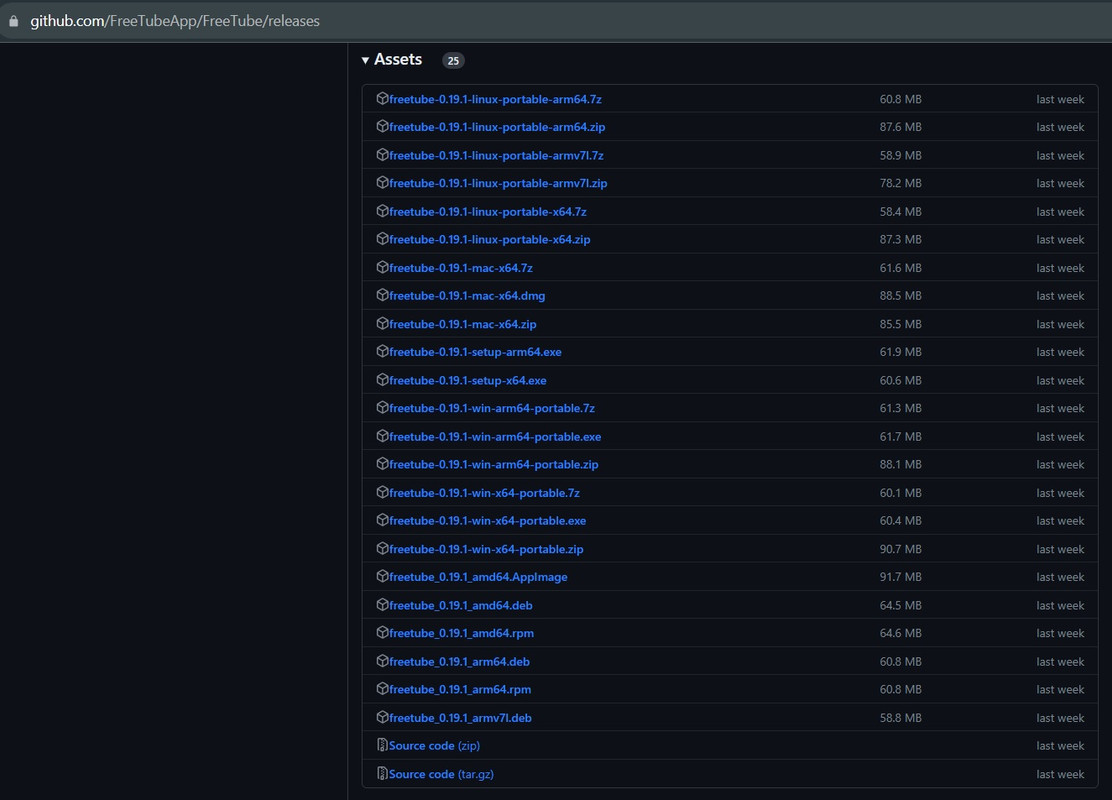
Task: Click the package icon beside win-x64-portable.7z
Action: coord(382,491)
